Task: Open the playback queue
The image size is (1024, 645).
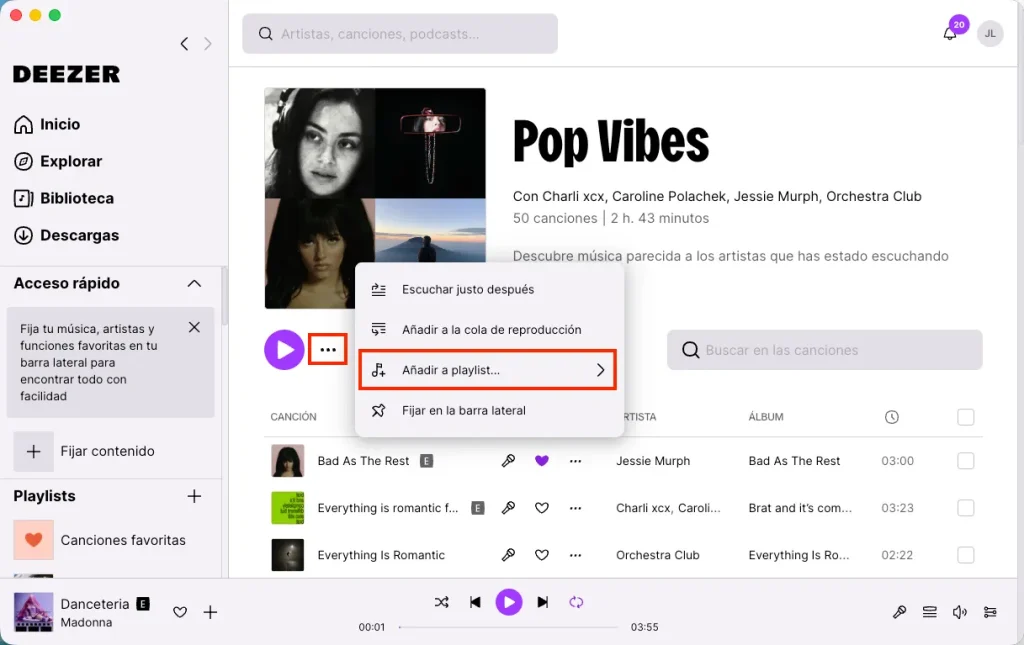Action: pyautogui.click(x=929, y=612)
